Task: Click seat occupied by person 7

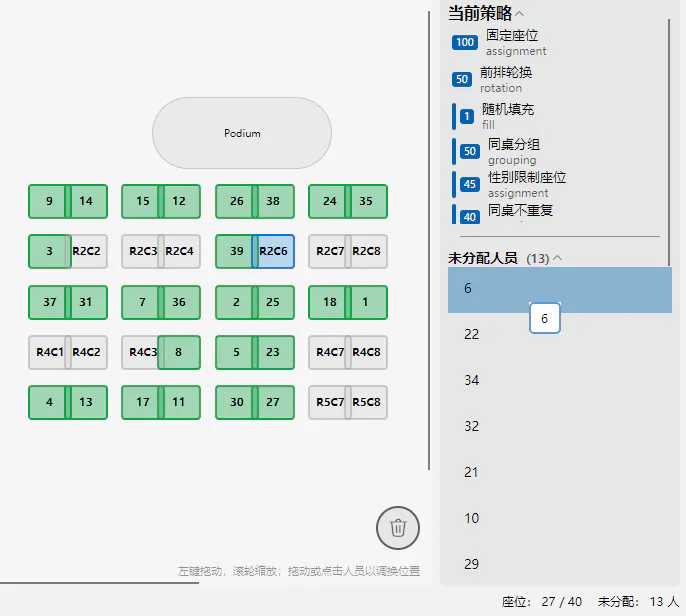Action: point(143,302)
